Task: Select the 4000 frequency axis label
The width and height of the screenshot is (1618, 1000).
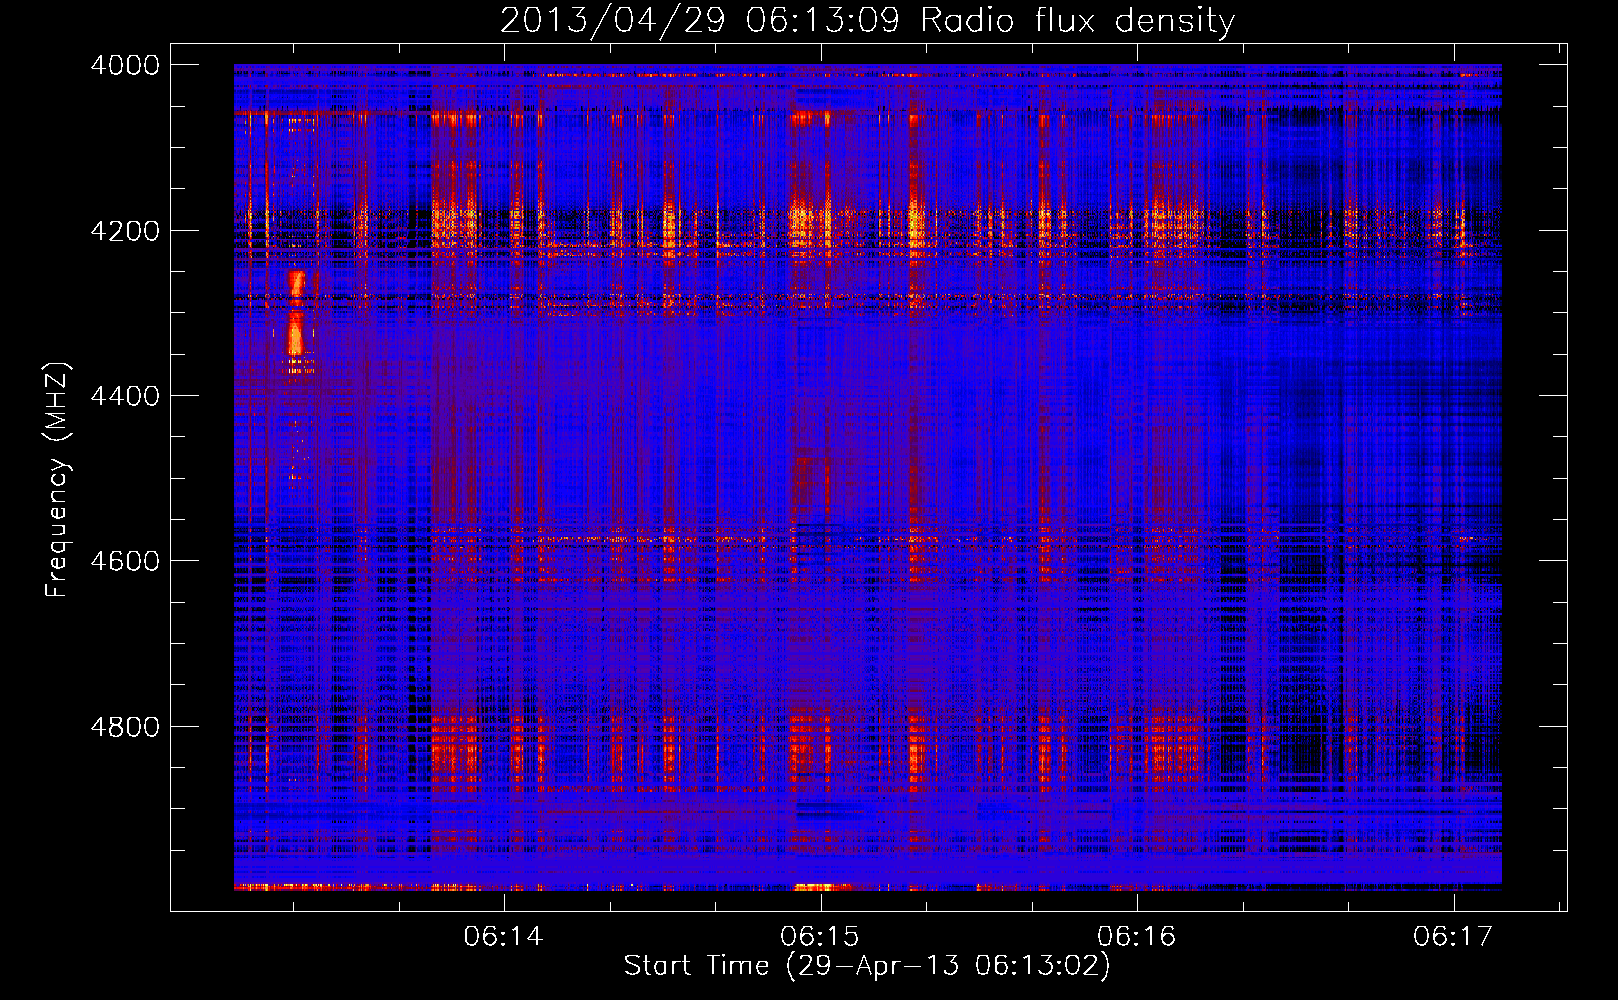Action: tap(125, 65)
